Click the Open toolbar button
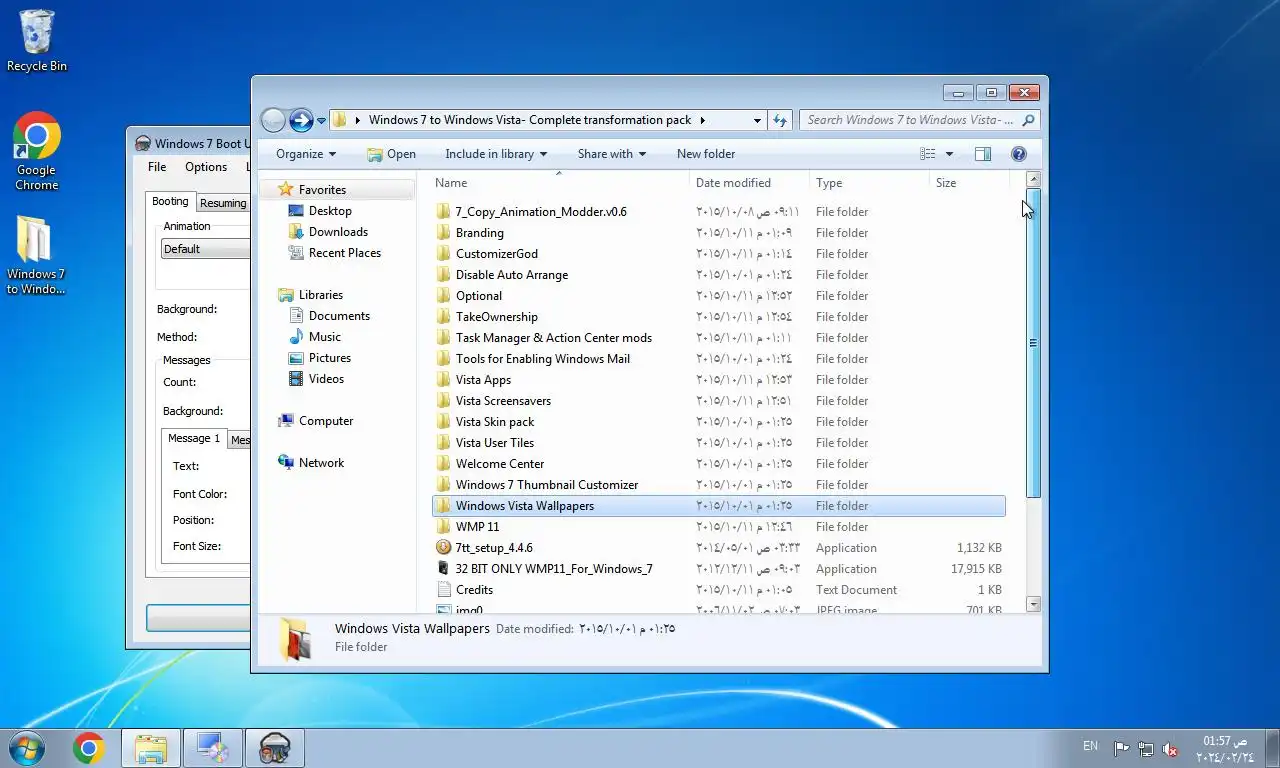The image size is (1280, 768). (391, 154)
